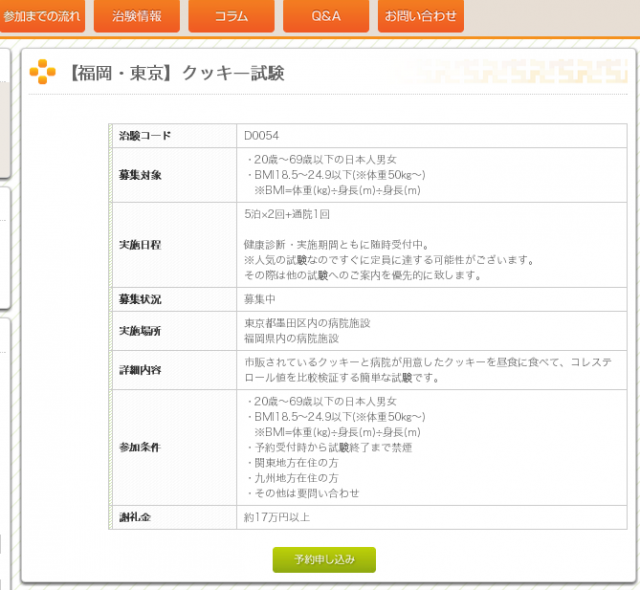Click the 詳細内容 row label

pos(140,370)
